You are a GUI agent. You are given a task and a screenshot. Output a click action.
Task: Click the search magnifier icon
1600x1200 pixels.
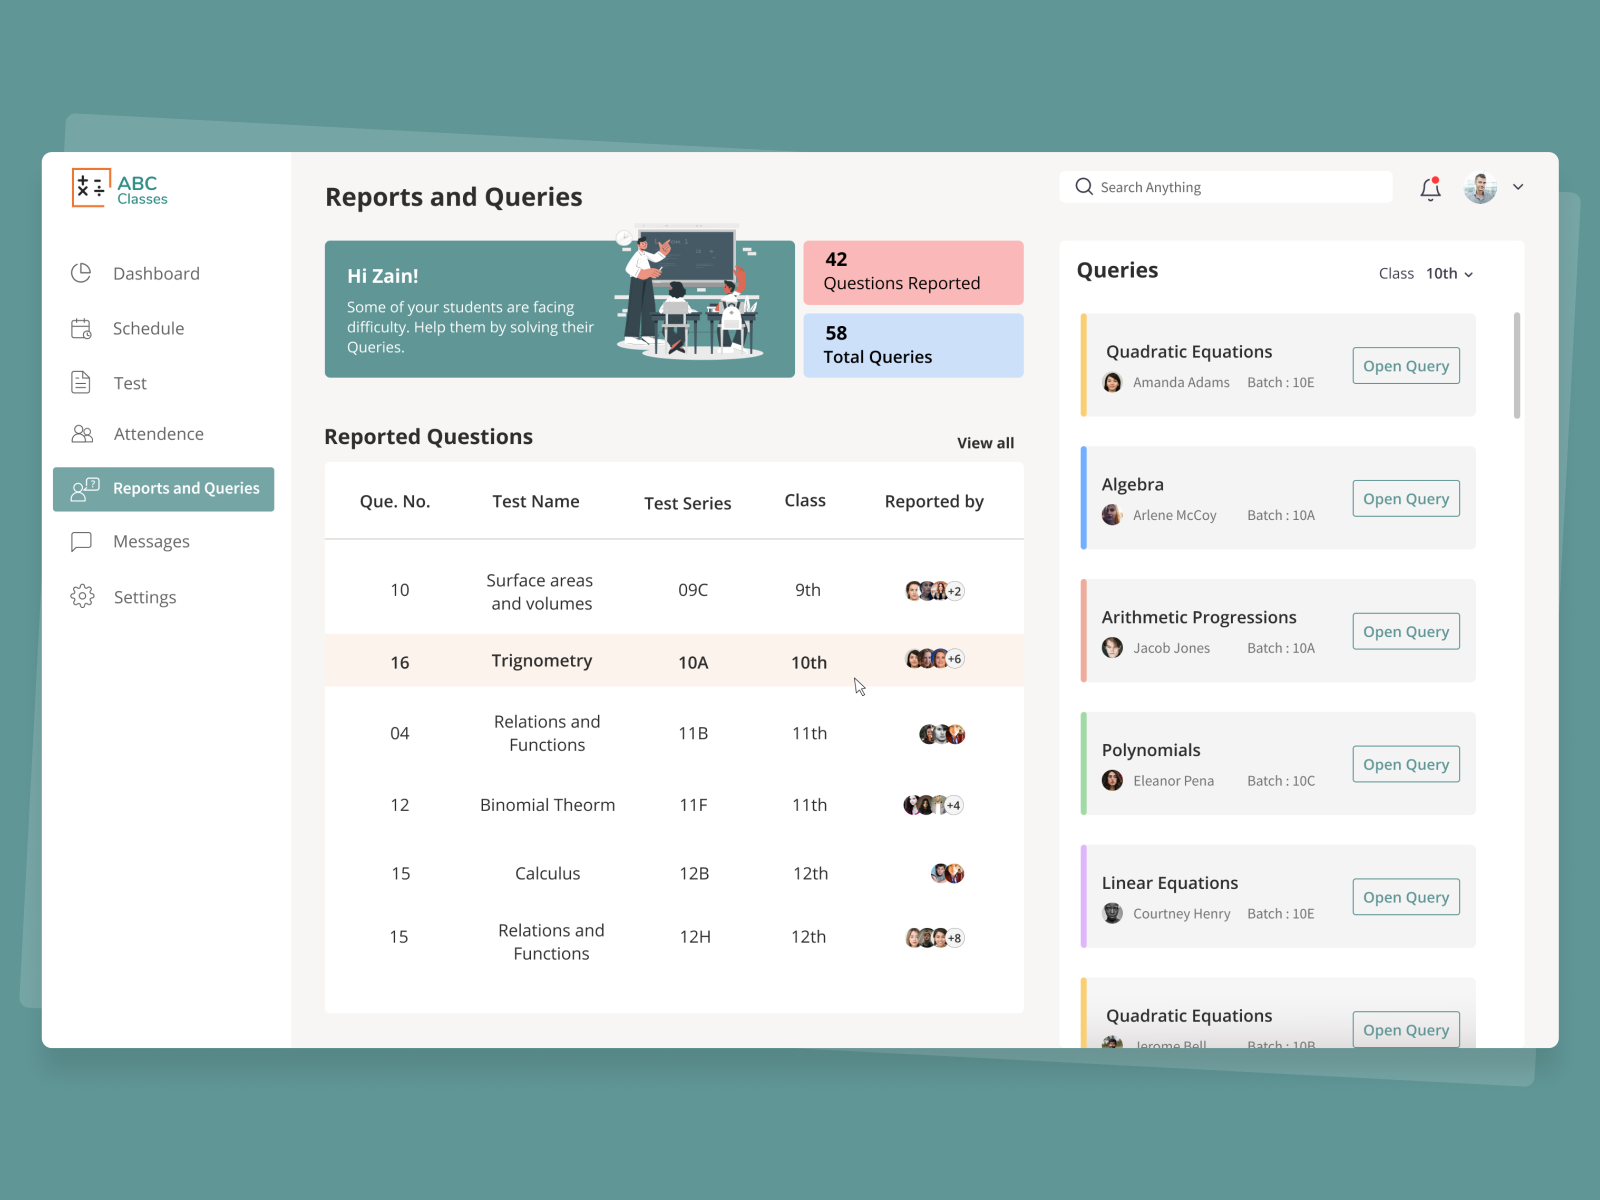[1084, 187]
